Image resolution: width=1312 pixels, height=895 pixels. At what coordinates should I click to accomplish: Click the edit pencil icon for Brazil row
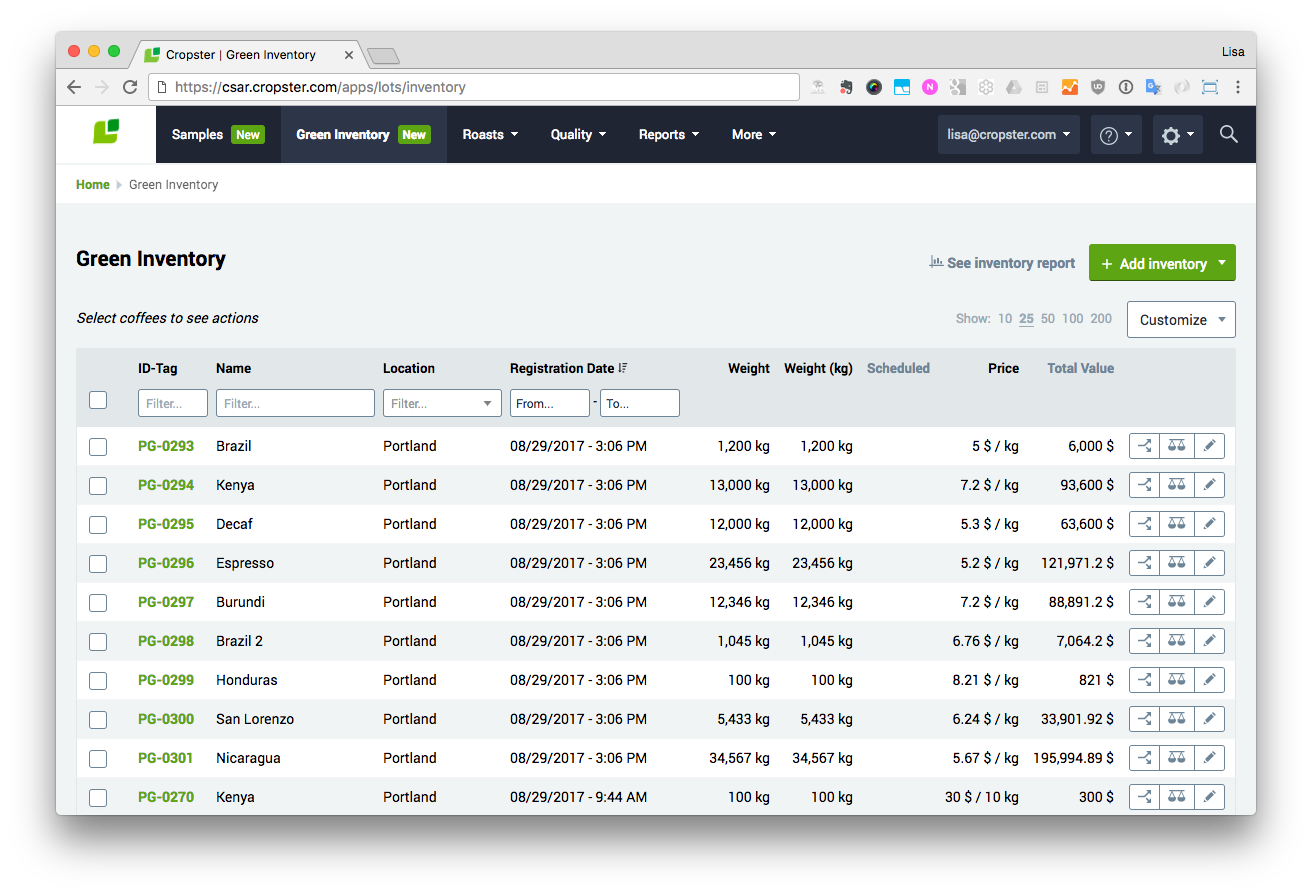pyautogui.click(x=1209, y=446)
